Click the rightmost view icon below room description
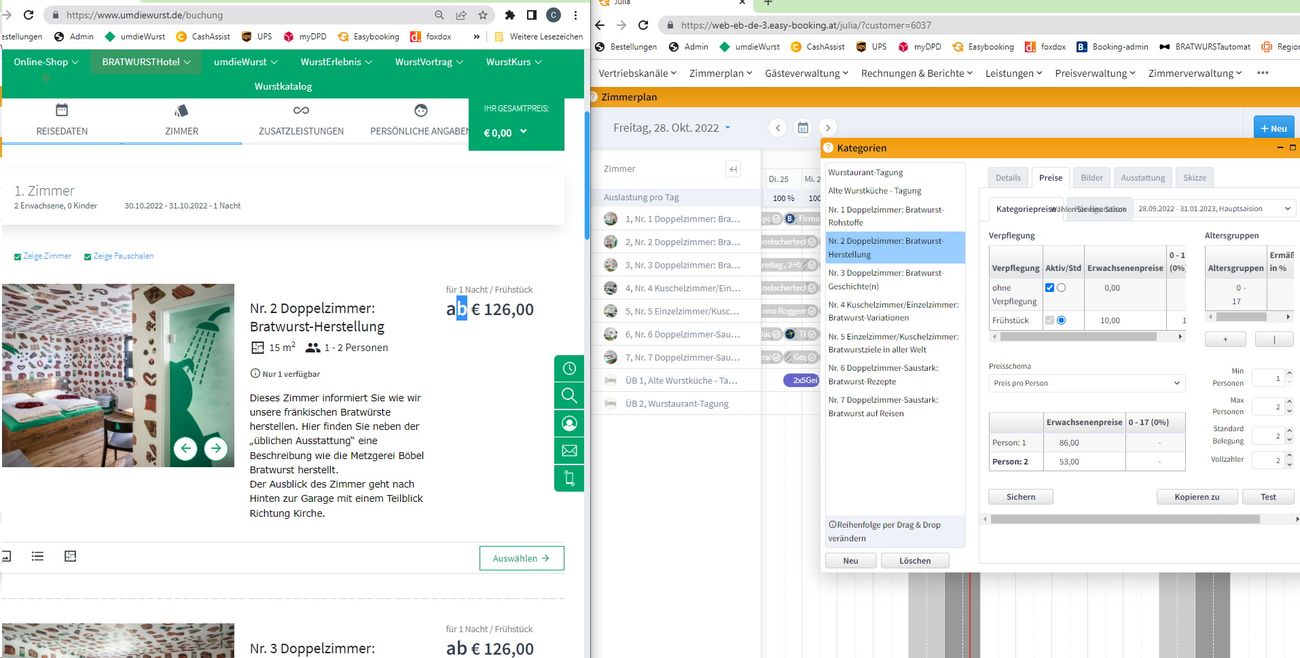 (x=70, y=556)
